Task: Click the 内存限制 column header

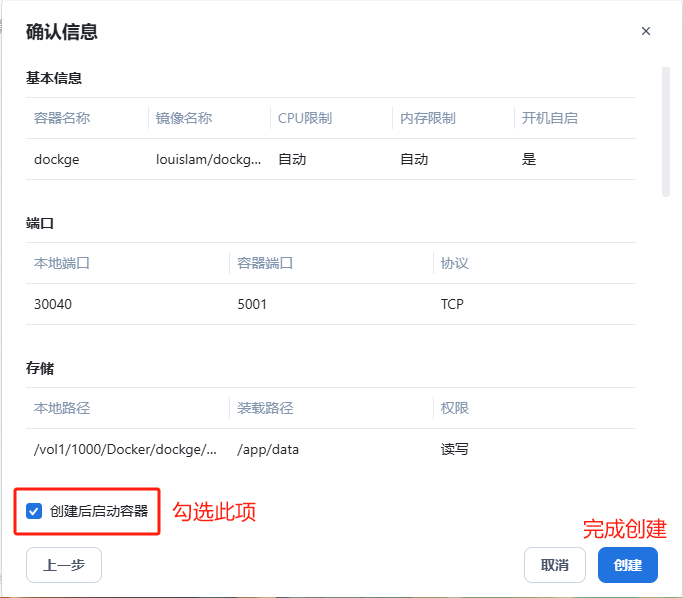Action: [x=428, y=118]
